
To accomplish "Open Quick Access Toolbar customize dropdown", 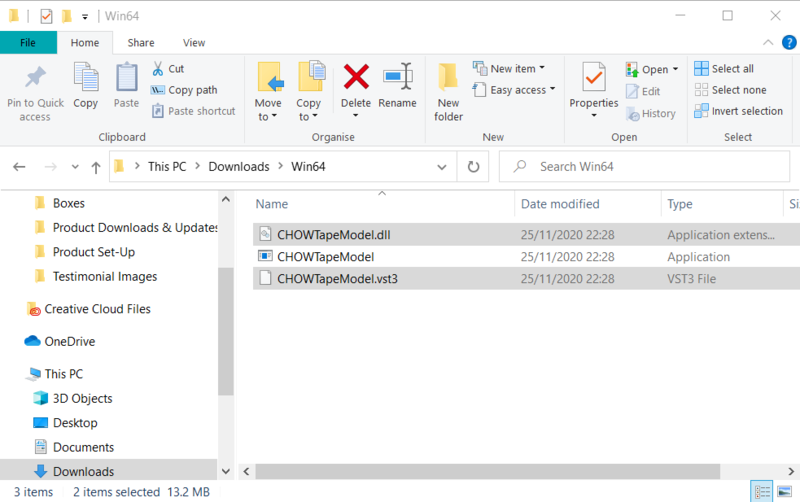I will pos(85,17).
